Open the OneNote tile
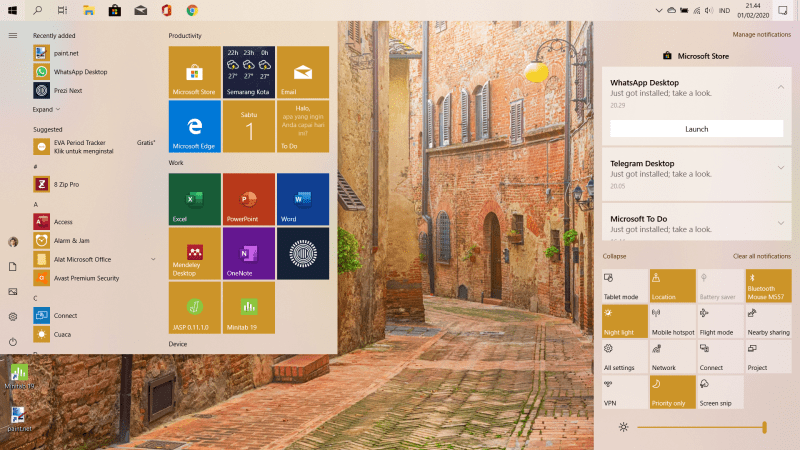 coord(248,253)
